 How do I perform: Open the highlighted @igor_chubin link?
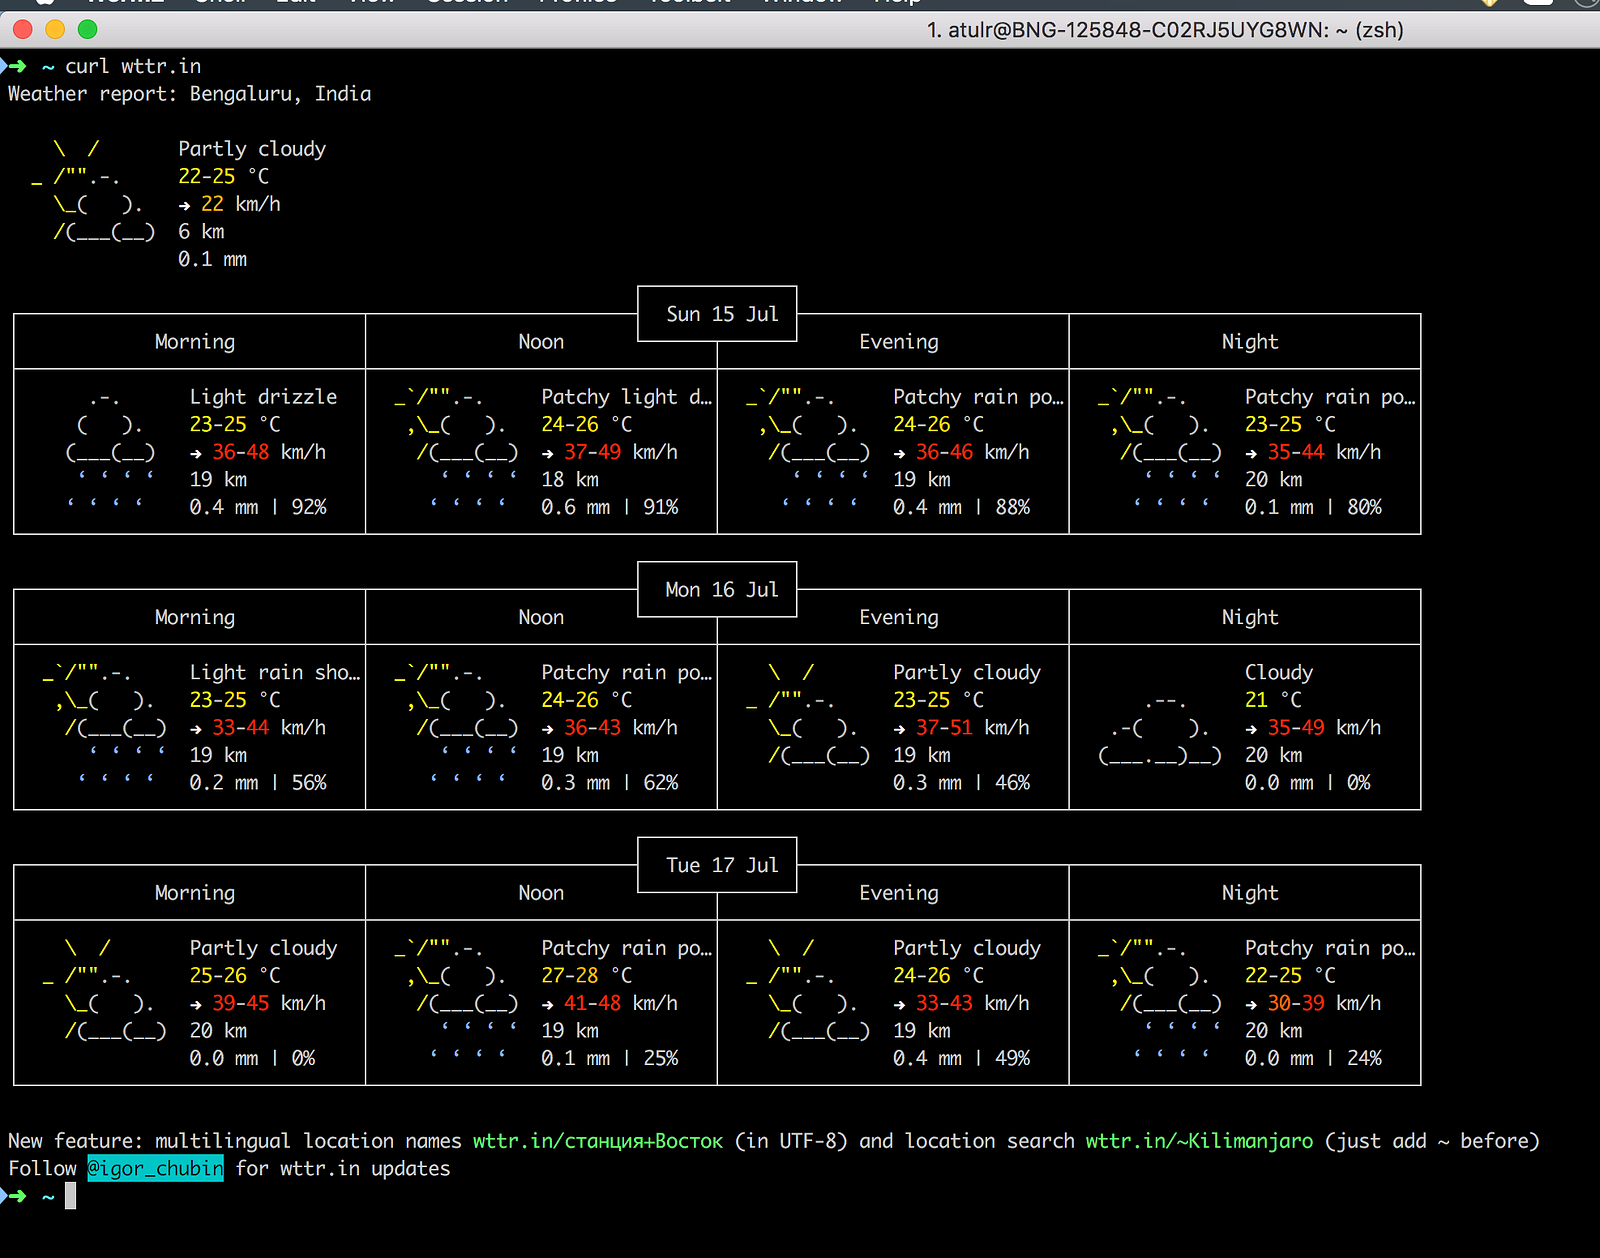tap(155, 1168)
